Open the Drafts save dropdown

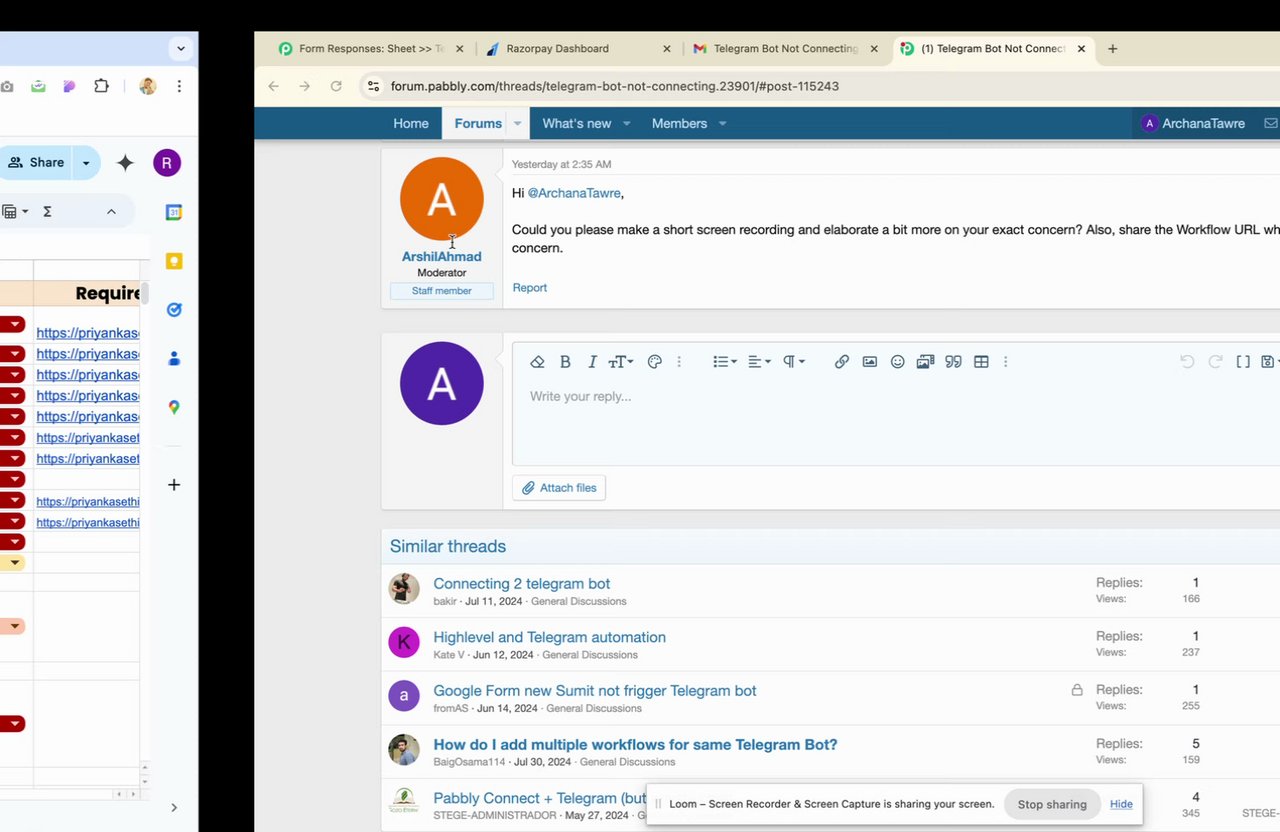[1270, 362]
